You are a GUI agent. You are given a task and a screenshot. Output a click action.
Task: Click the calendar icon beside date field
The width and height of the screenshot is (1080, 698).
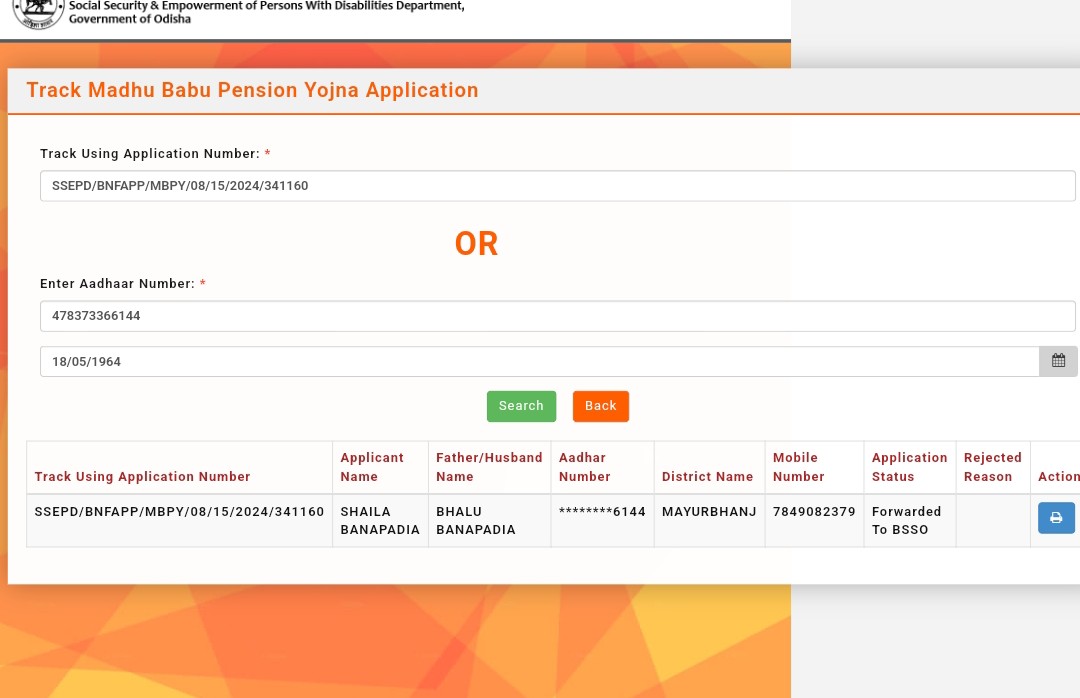click(x=1058, y=361)
